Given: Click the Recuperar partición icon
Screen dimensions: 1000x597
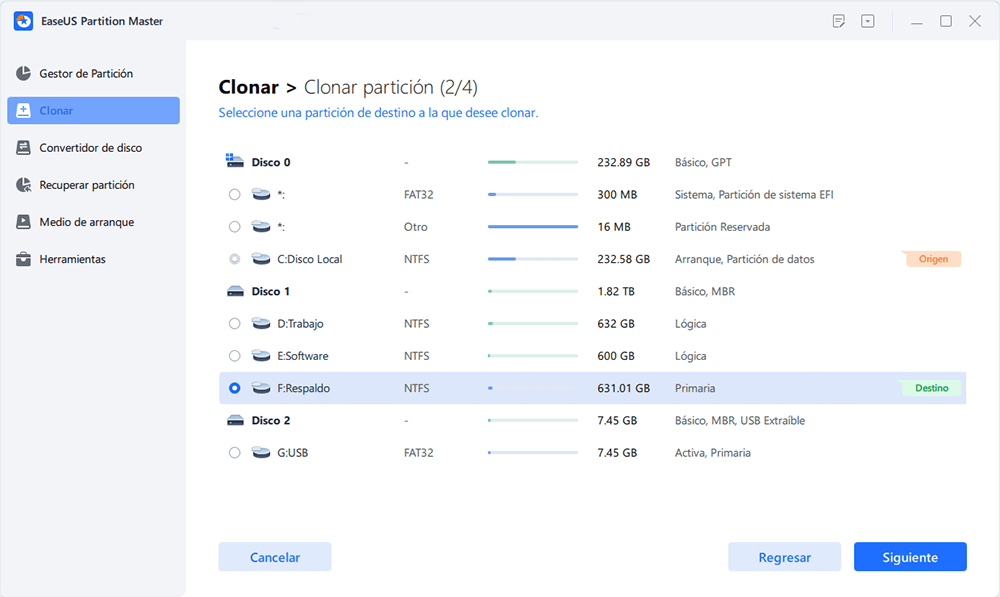Looking at the screenshot, I should 24,185.
